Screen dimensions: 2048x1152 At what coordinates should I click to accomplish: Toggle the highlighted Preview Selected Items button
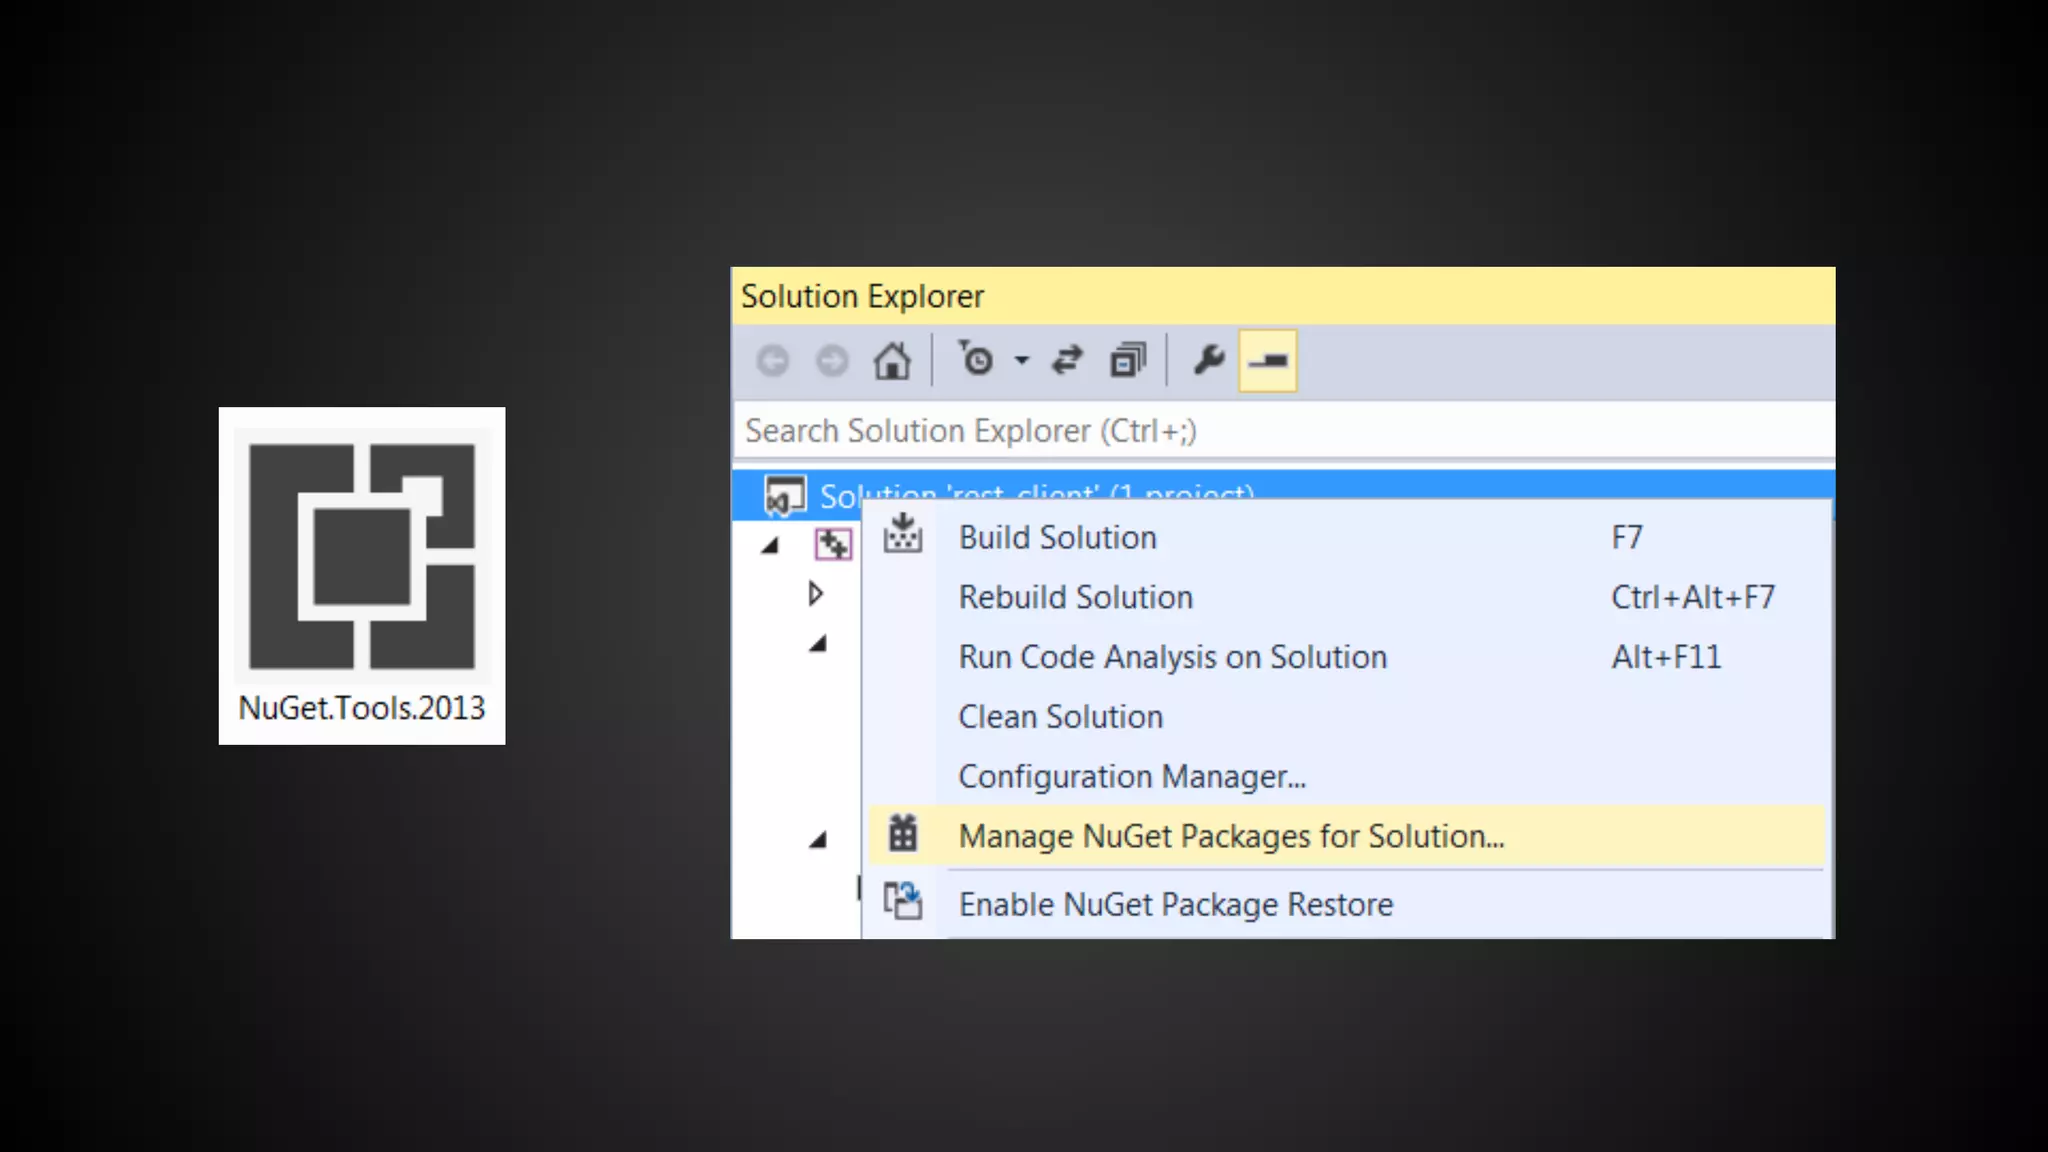[1268, 361]
